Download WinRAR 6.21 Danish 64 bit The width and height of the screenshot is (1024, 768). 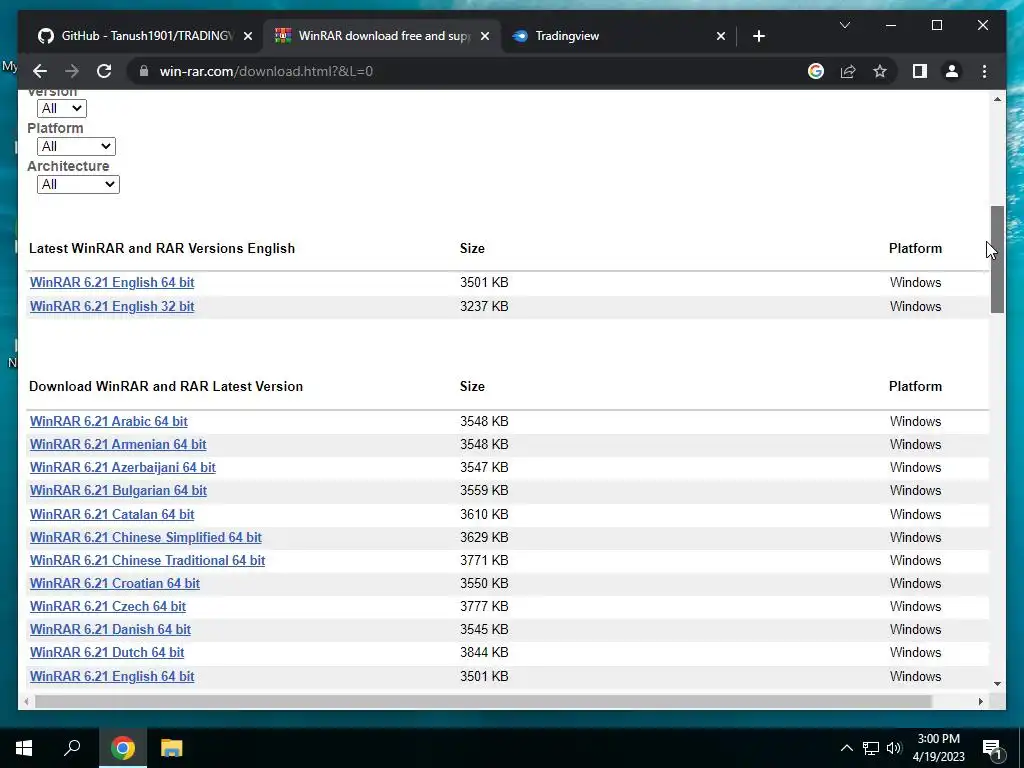pos(110,629)
